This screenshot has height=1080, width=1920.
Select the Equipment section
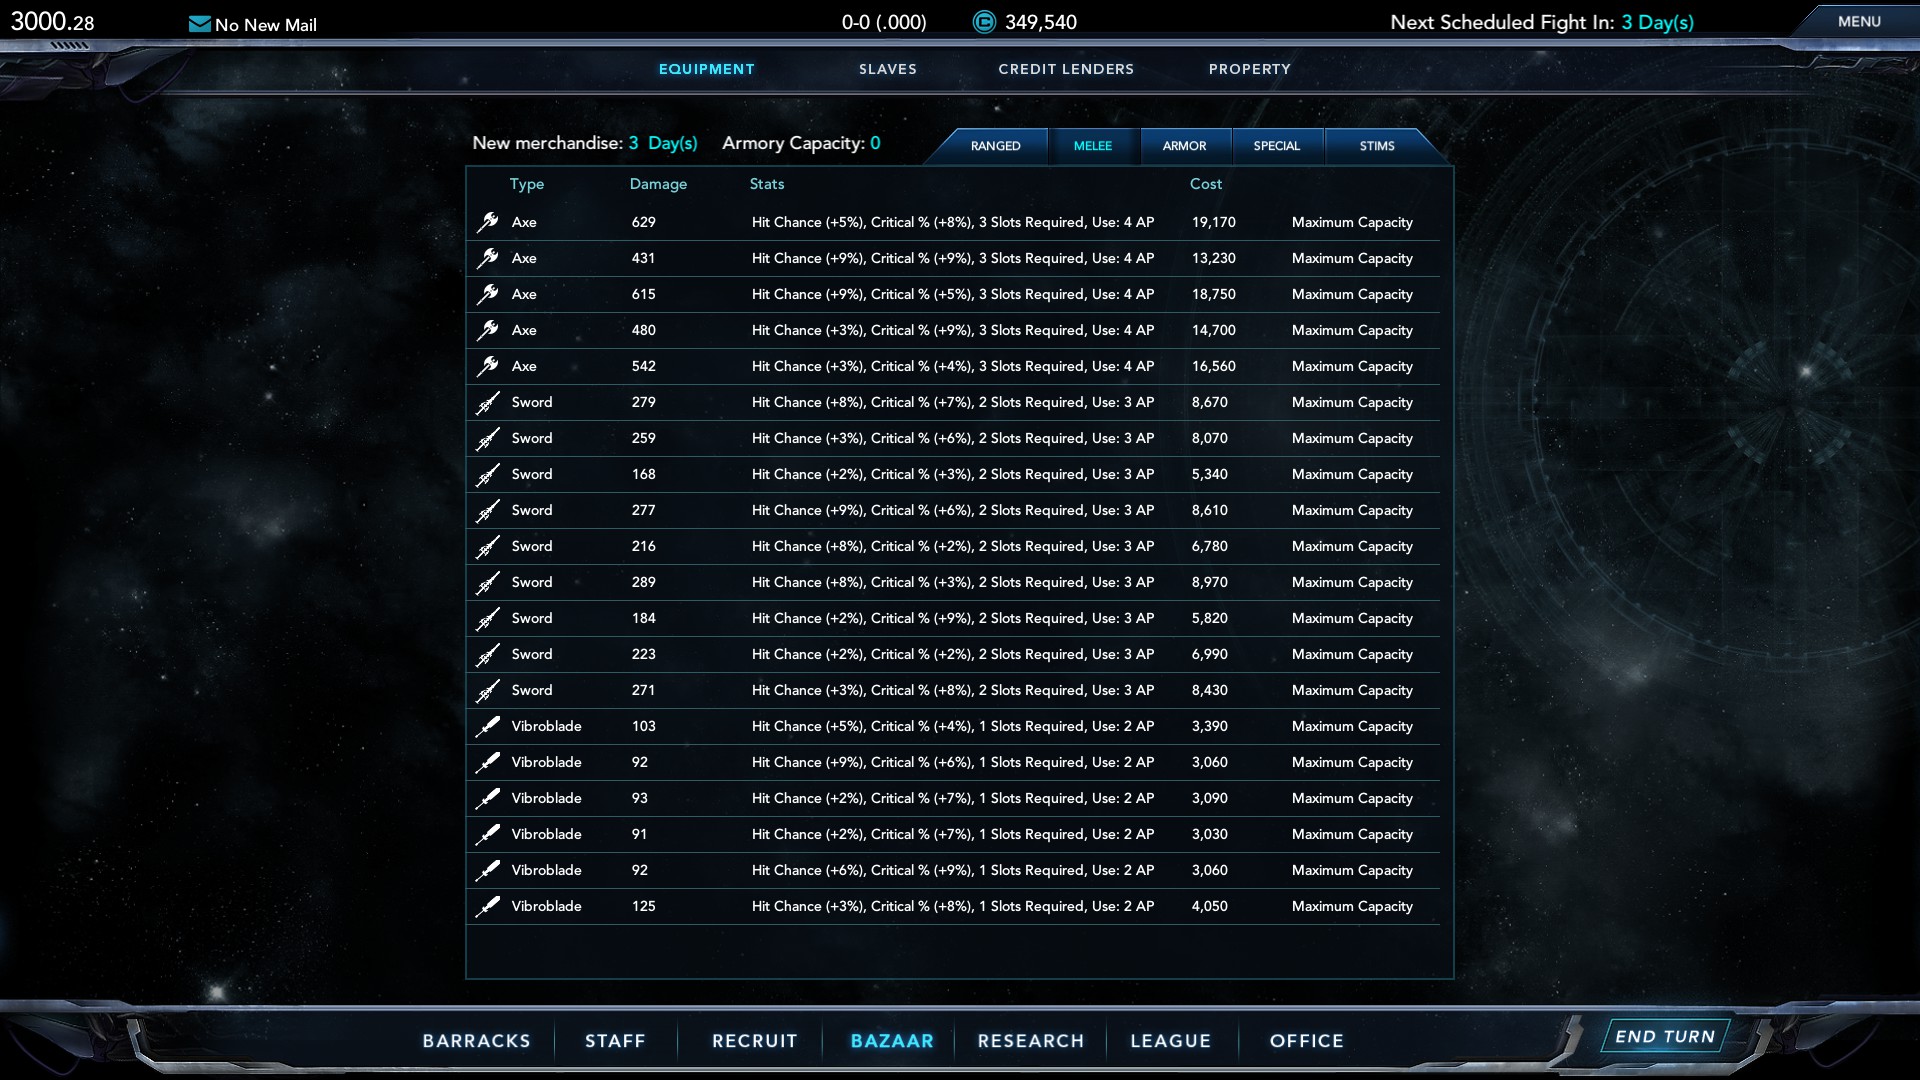click(x=707, y=69)
